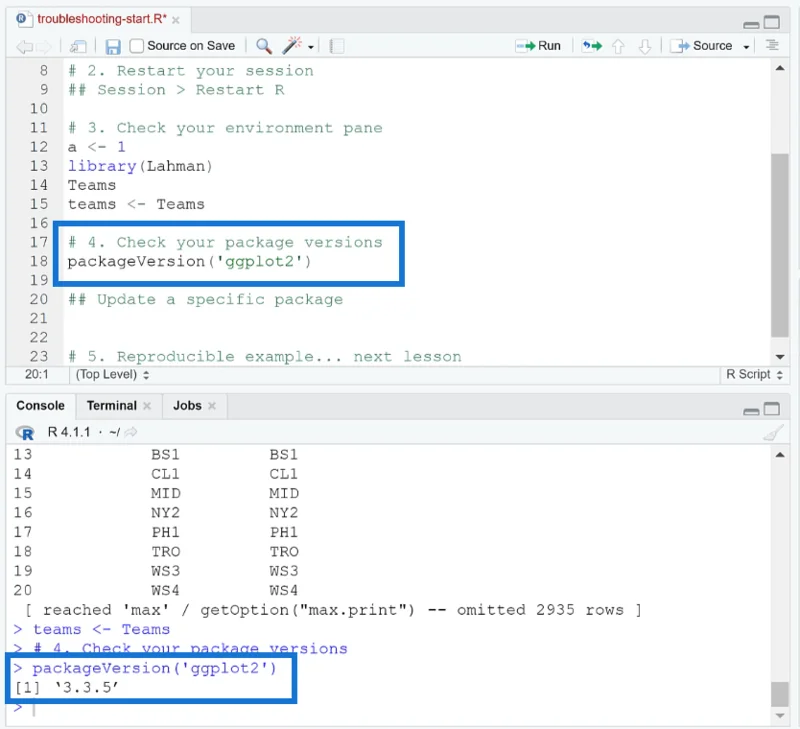Click comment '# 2. Restart your session'
Image resolution: width=800 pixels, height=729 pixels.
coord(191,71)
